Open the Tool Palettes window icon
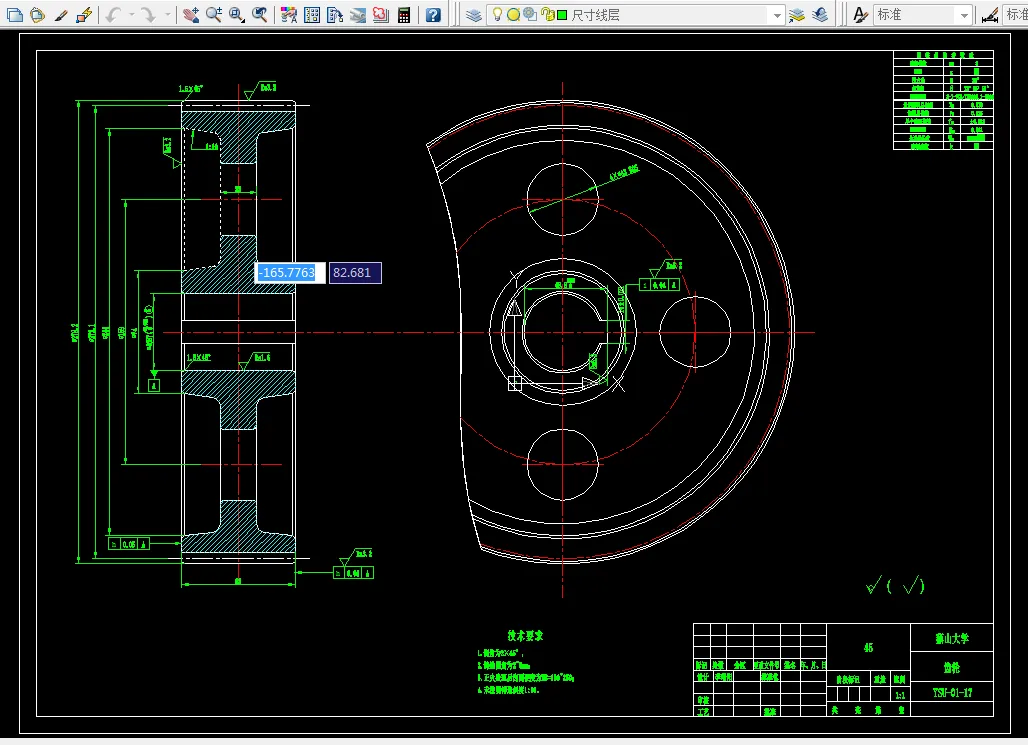 pyautogui.click(x=335, y=14)
